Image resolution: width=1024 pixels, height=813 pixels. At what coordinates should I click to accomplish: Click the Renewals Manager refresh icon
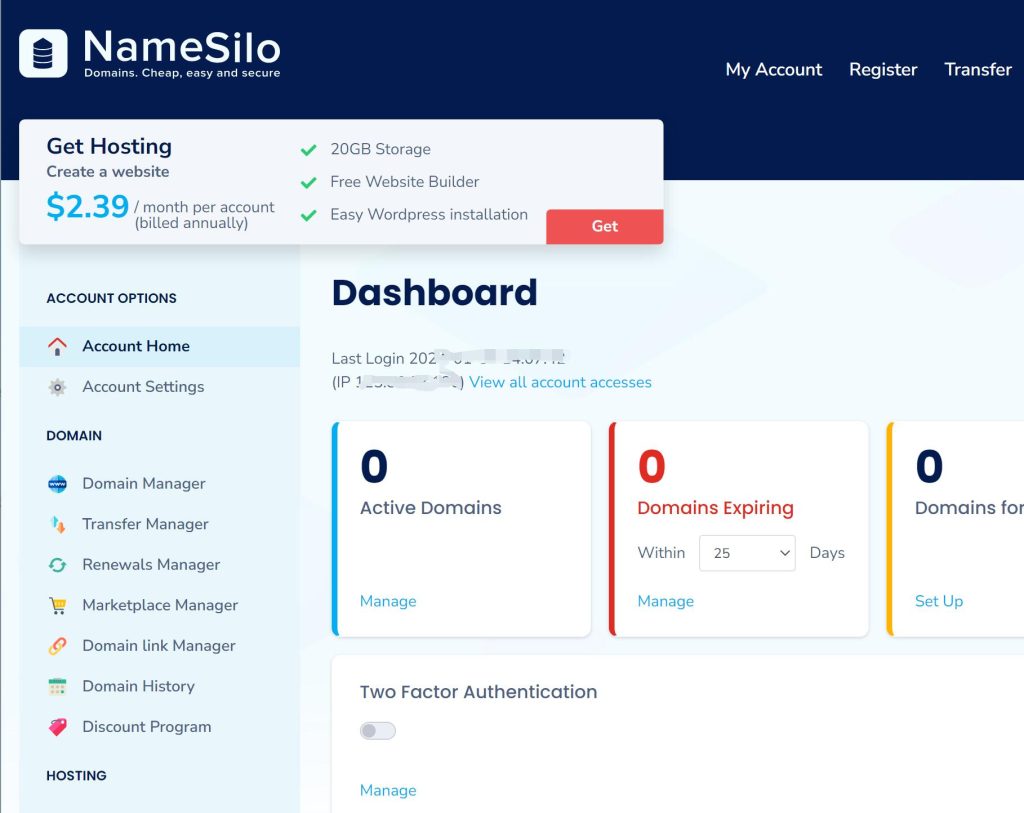point(57,565)
